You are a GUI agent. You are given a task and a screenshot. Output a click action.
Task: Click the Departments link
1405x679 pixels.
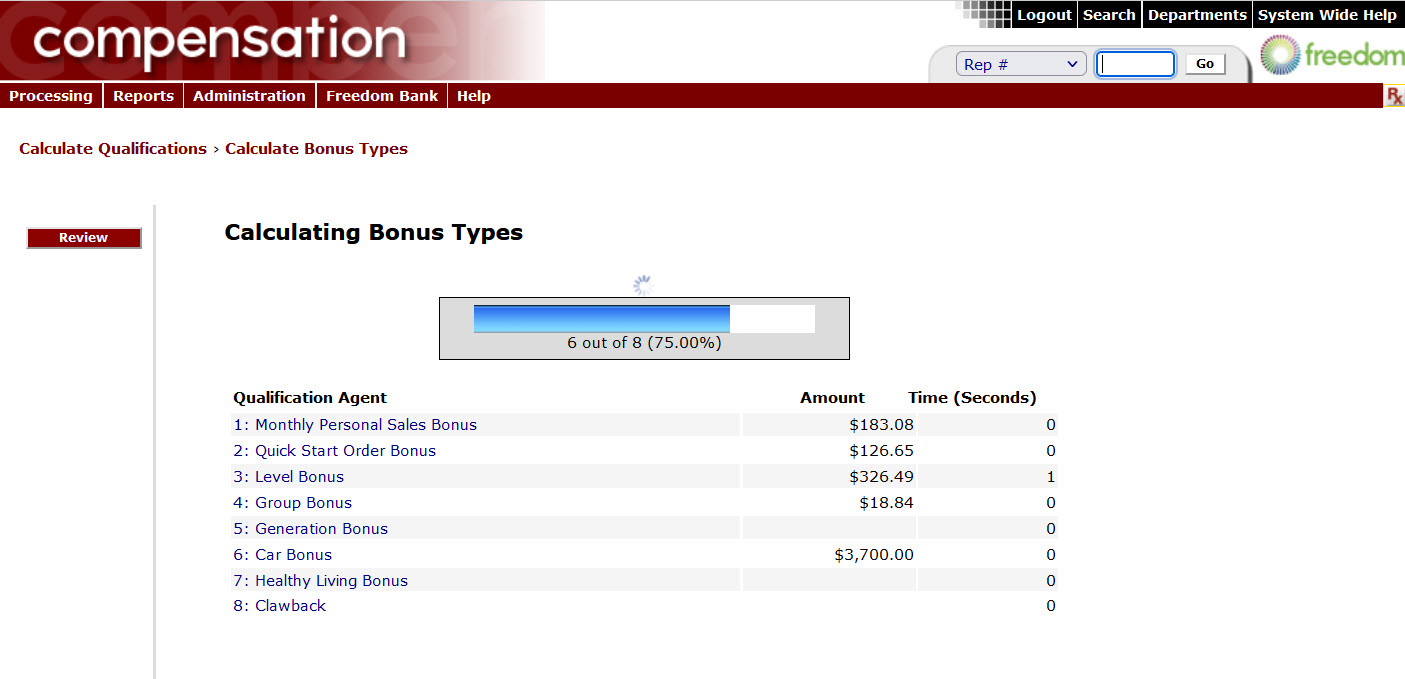pyautogui.click(x=1196, y=14)
